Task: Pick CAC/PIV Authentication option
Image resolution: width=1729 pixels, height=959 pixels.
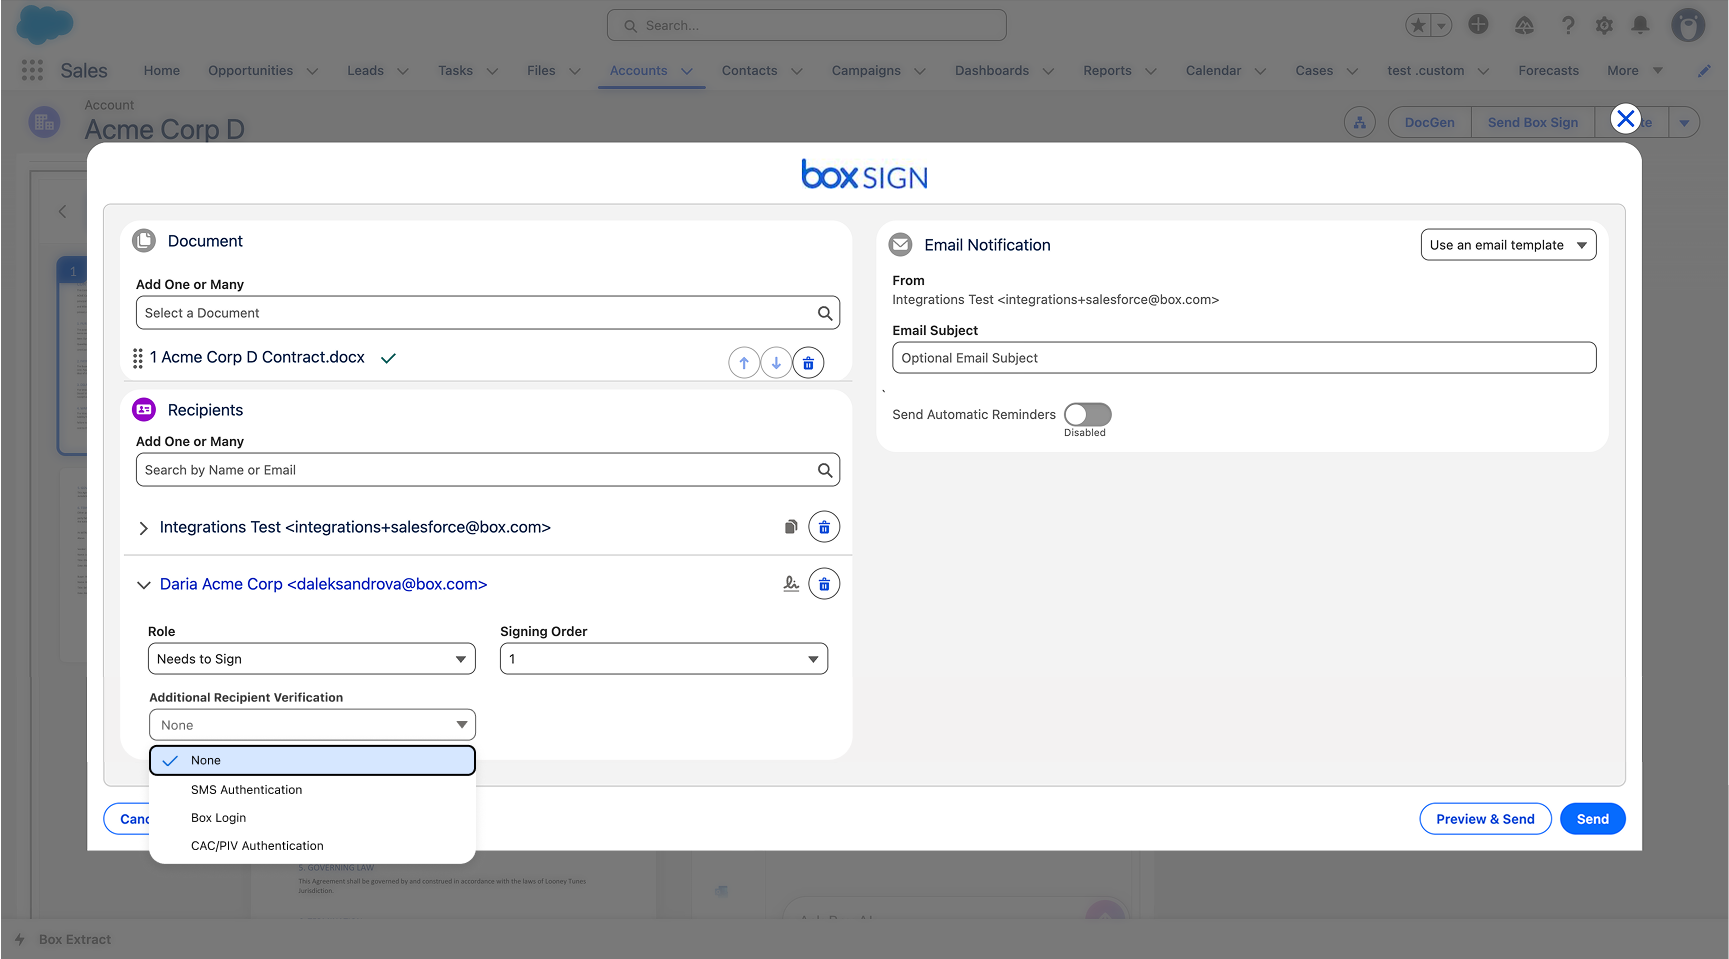Action: tap(257, 846)
